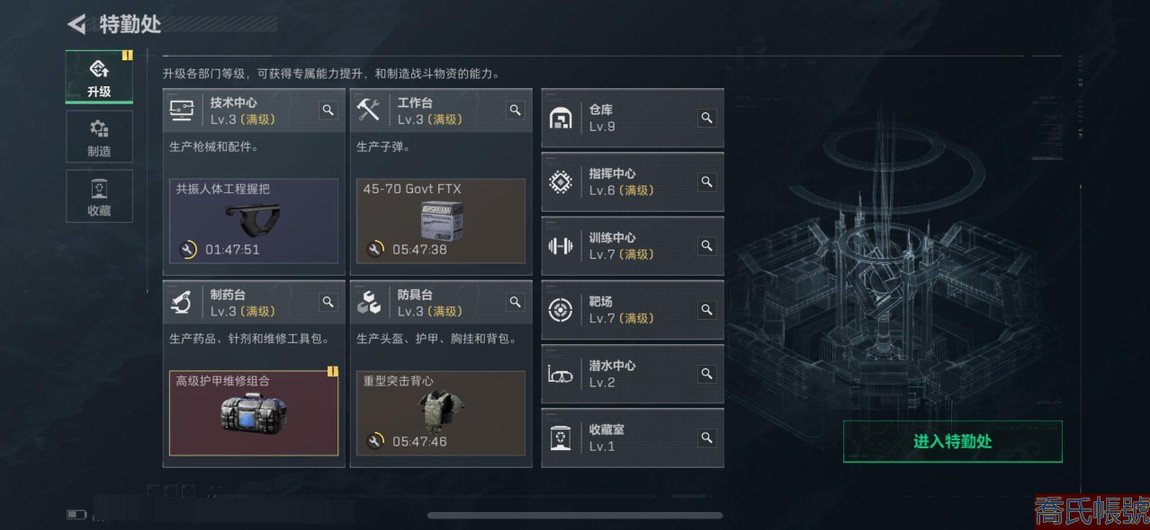Inspect 靶场 with its magnifier icon
This screenshot has width=1150, height=530.
coord(706,309)
